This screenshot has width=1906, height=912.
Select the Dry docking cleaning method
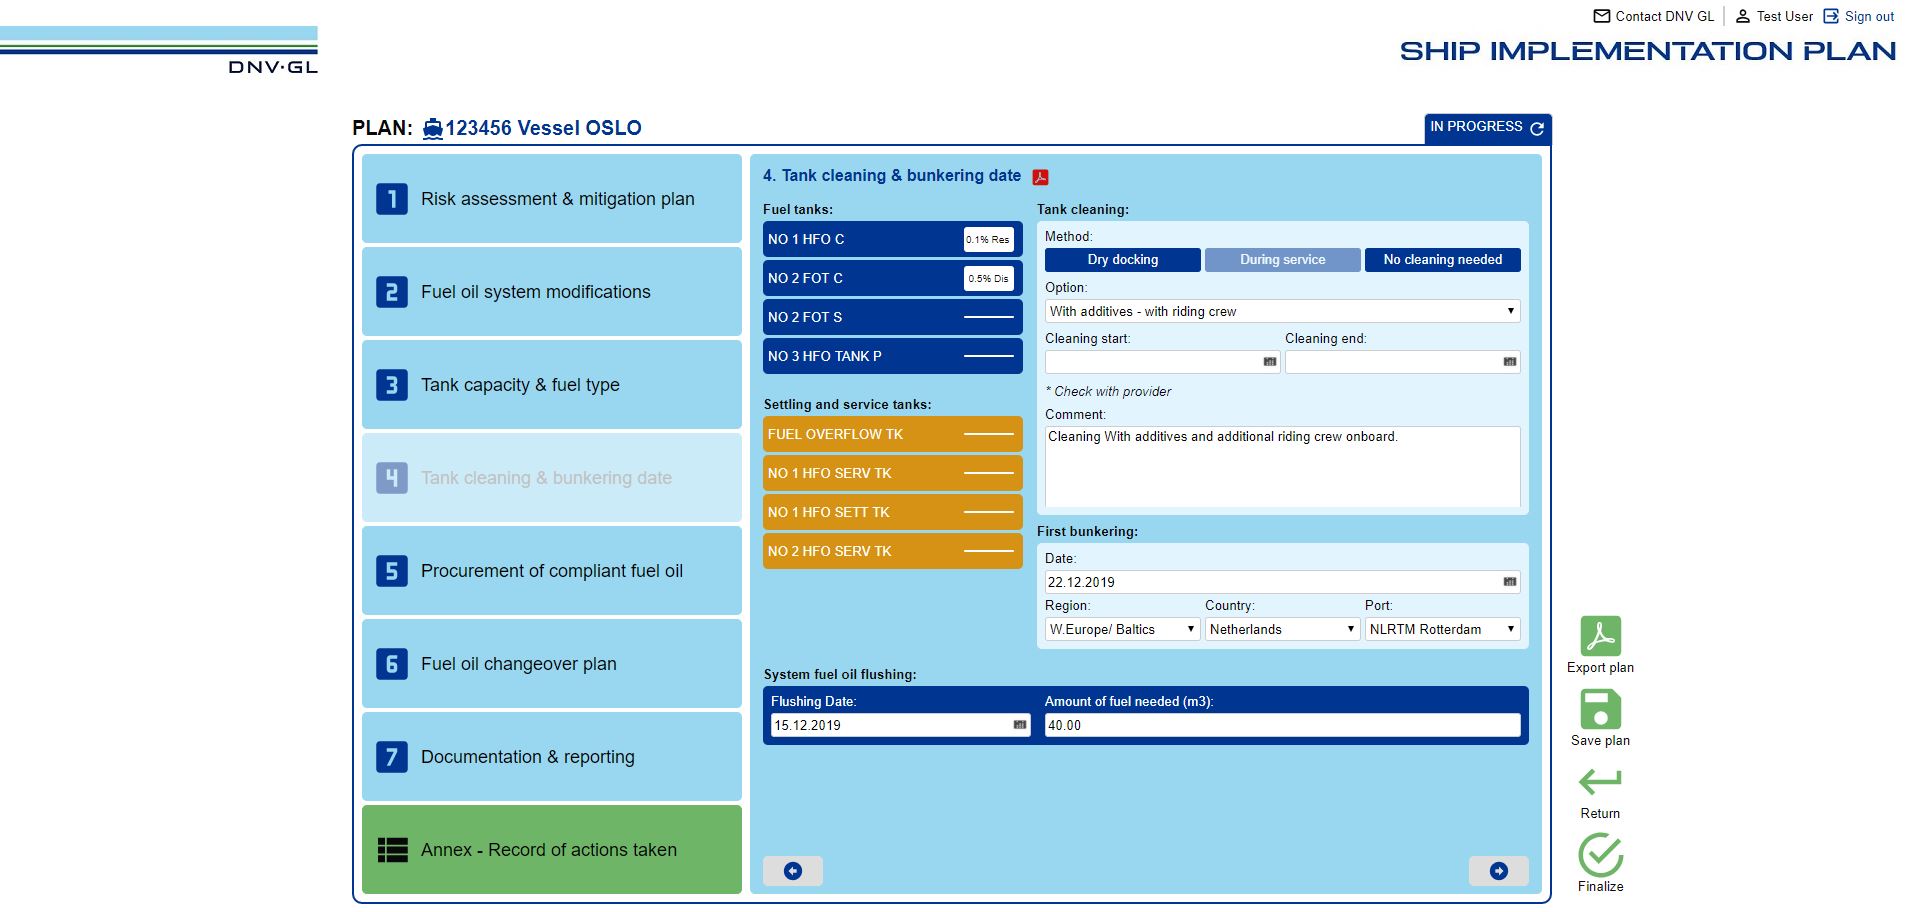coord(1123,259)
